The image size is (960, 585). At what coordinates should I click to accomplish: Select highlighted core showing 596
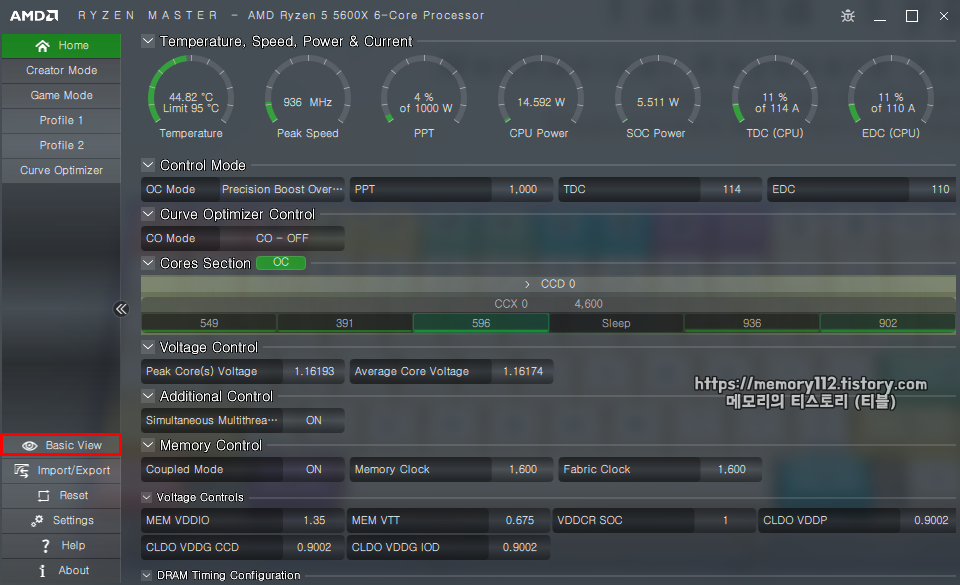point(481,323)
